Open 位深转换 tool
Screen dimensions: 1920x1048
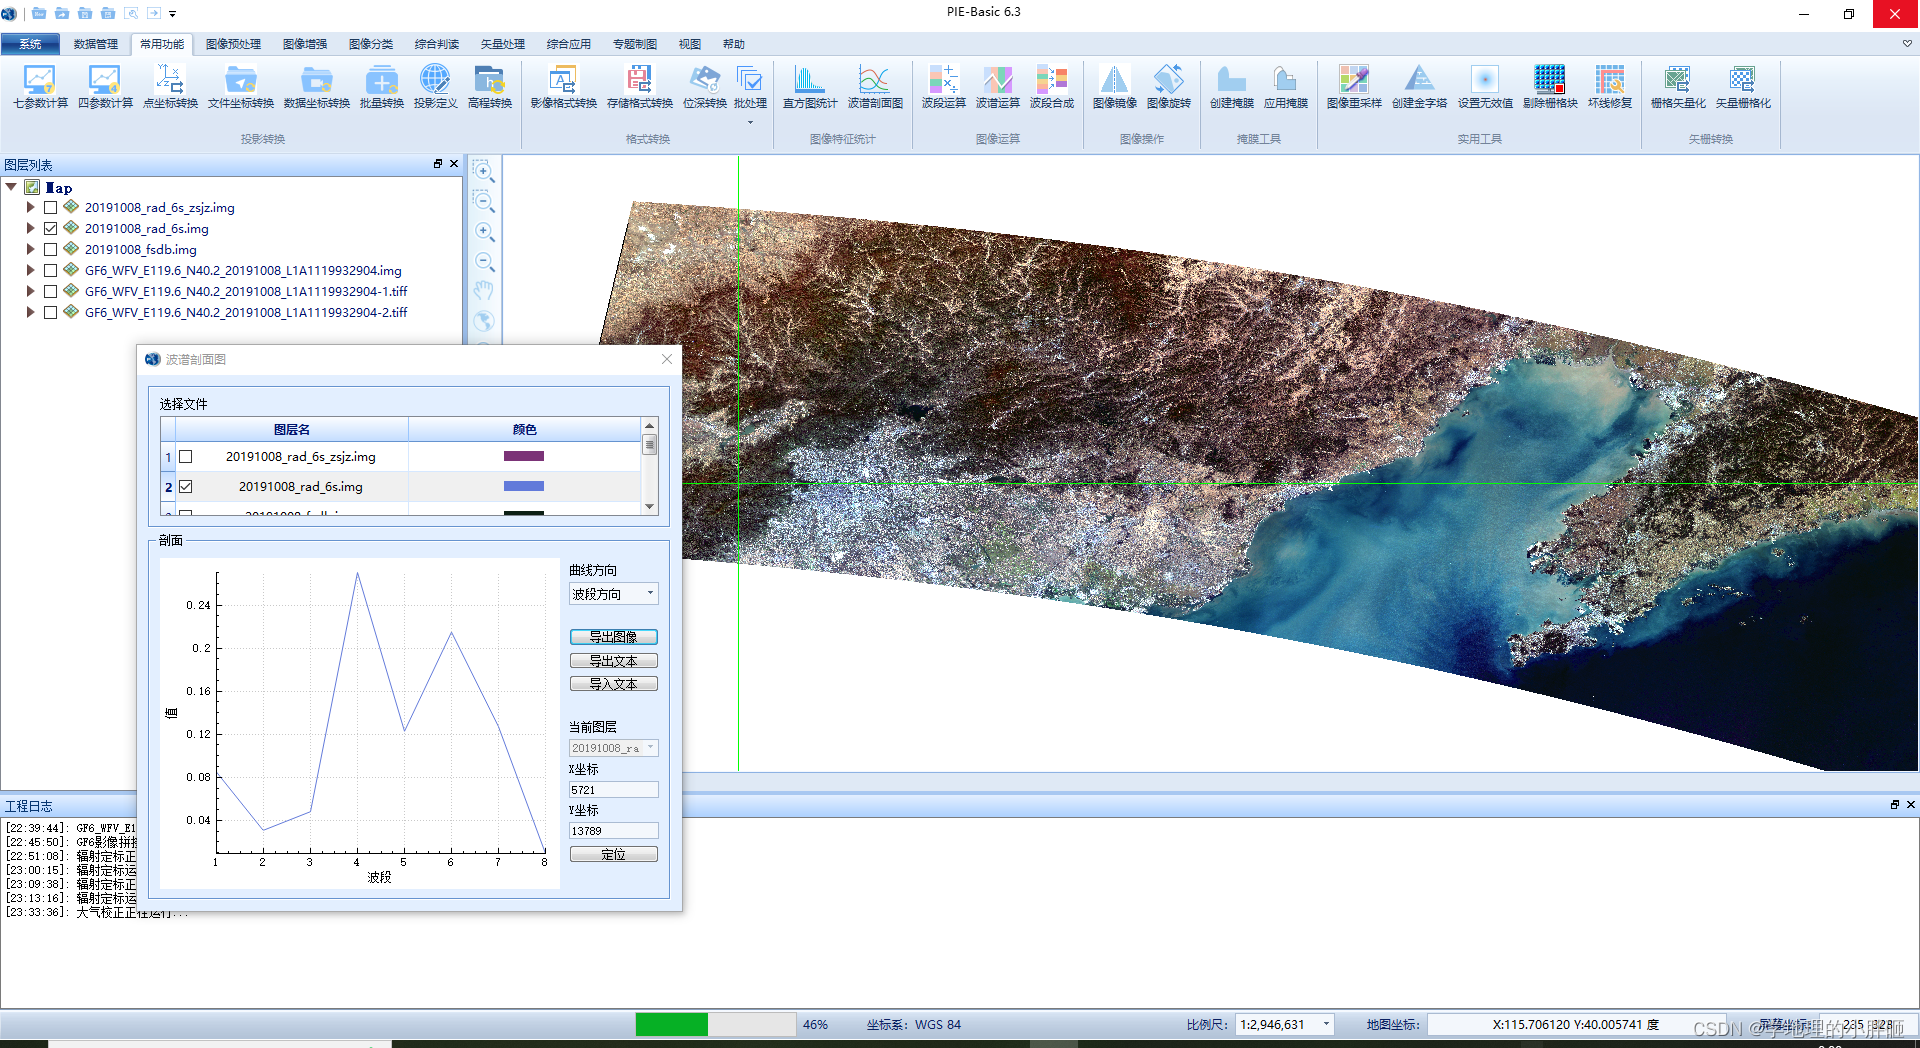pyautogui.click(x=705, y=87)
